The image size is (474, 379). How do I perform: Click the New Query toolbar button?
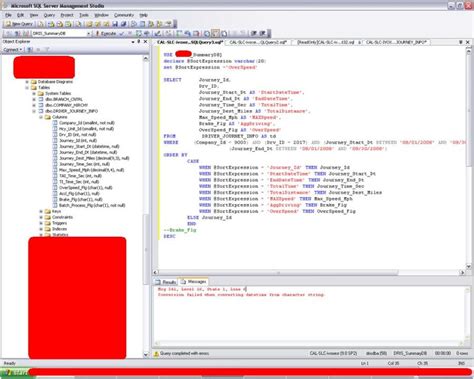click(x=19, y=24)
